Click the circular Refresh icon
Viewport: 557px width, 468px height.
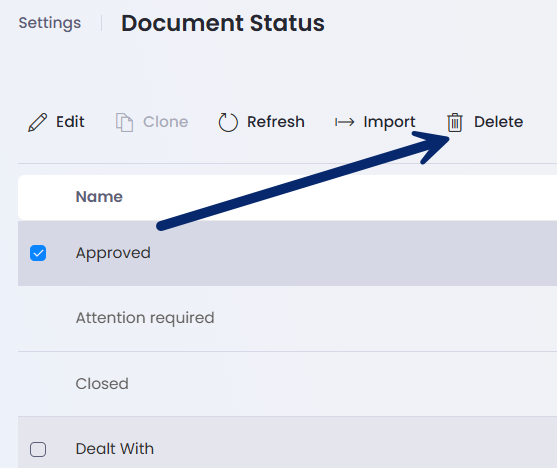(x=228, y=123)
